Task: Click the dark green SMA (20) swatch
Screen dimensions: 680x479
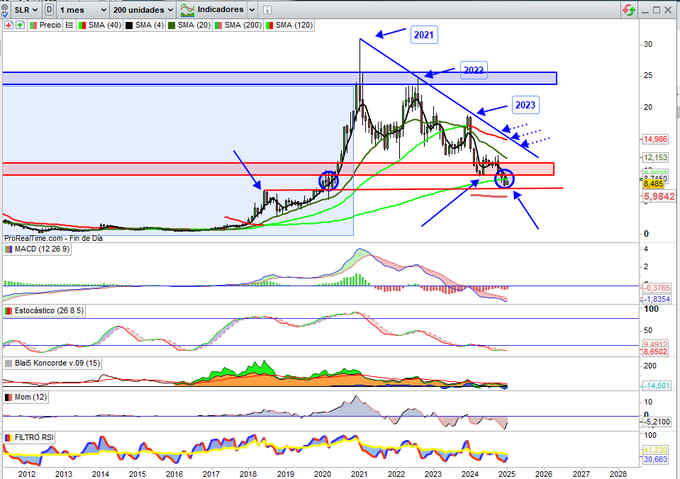Action: pyautogui.click(x=171, y=26)
